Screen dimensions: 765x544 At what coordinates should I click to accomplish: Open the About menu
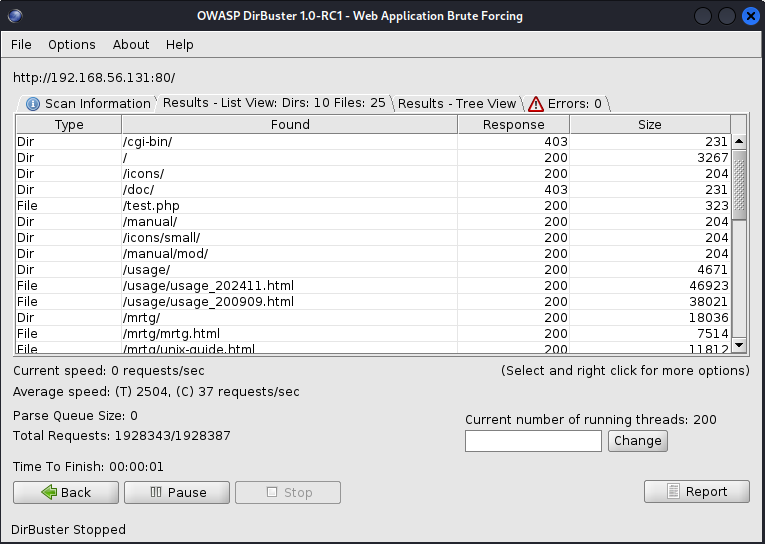(x=131, y=44)
